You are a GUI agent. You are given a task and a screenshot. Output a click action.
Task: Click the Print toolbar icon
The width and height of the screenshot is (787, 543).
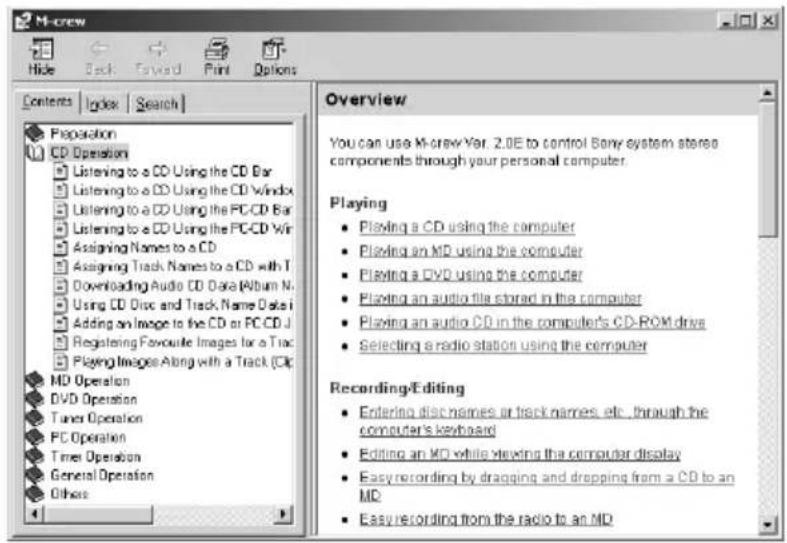click(217, 50)
